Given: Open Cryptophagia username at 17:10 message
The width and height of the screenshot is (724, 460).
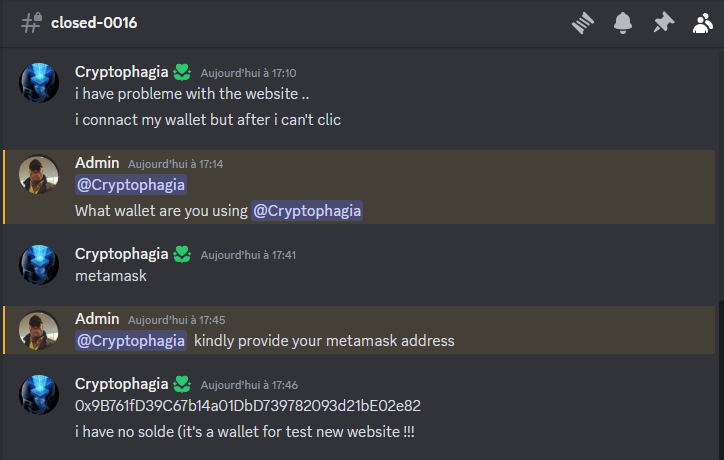Looking at the screenshot, I should tap(121, 72).
